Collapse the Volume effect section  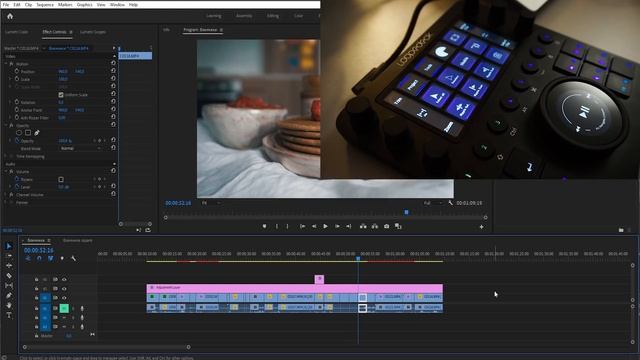tap(6, 172)
